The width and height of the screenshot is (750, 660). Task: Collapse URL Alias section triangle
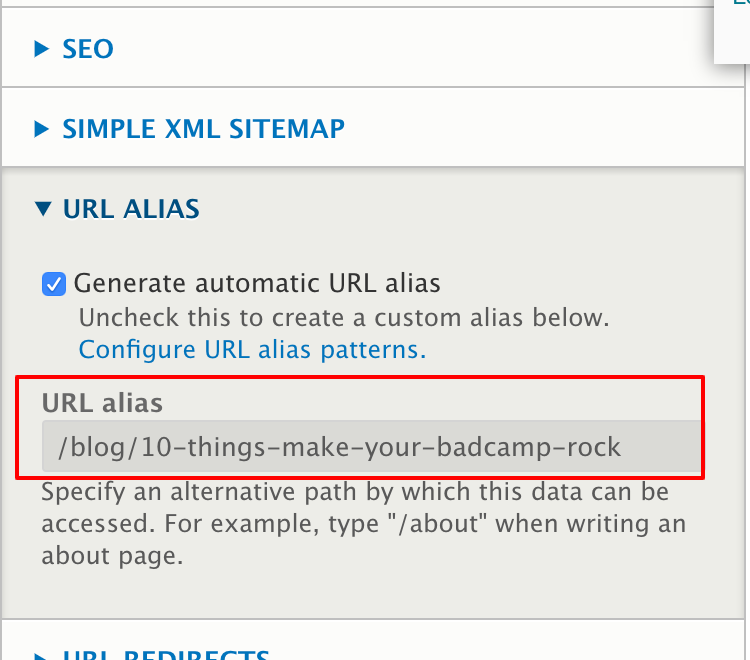pos(41,208)
